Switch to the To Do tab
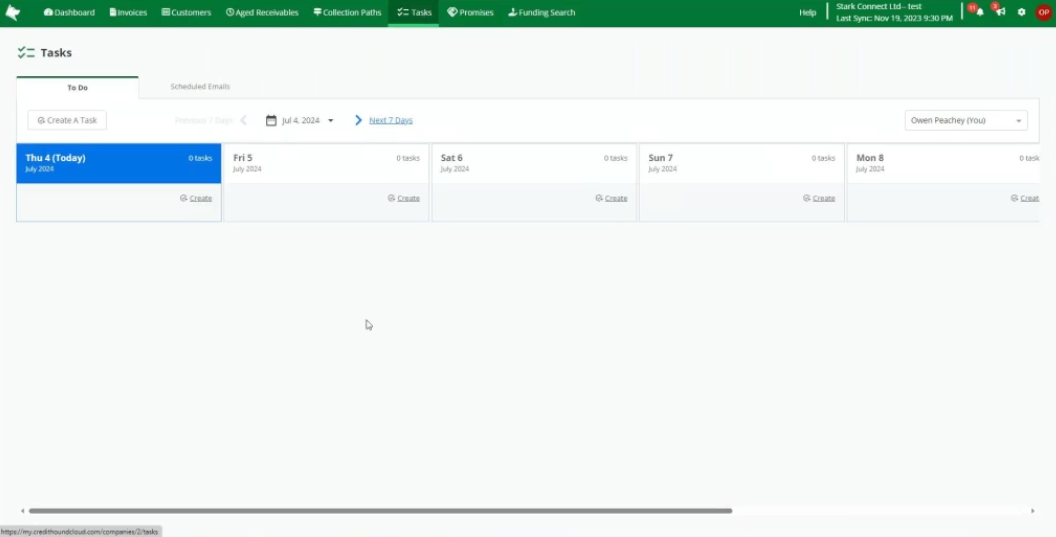This screenshot has width=1056, height=537. tap(77, 88)
